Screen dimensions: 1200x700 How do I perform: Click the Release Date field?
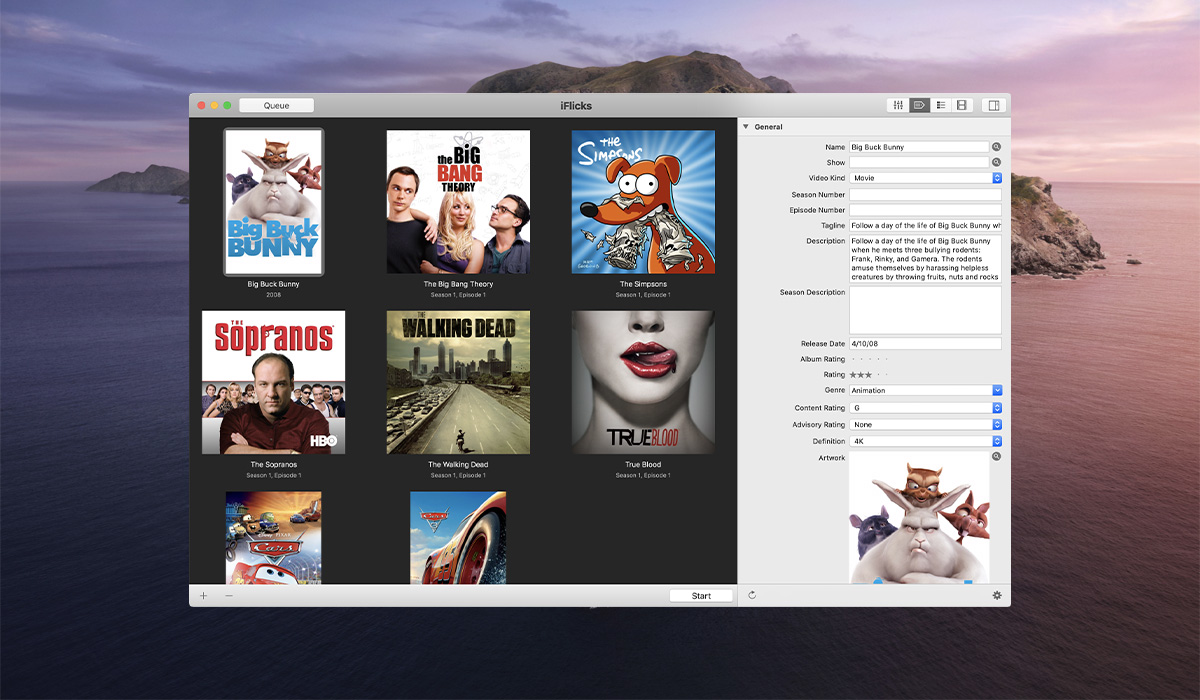925,344
